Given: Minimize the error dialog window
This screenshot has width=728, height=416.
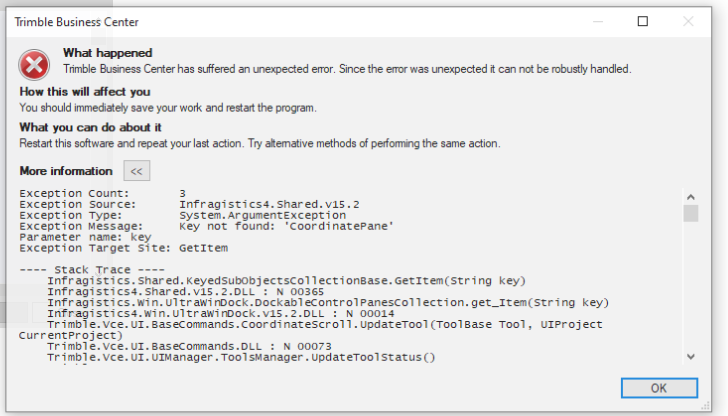Looking at the screenshot, I should (596, 21).
